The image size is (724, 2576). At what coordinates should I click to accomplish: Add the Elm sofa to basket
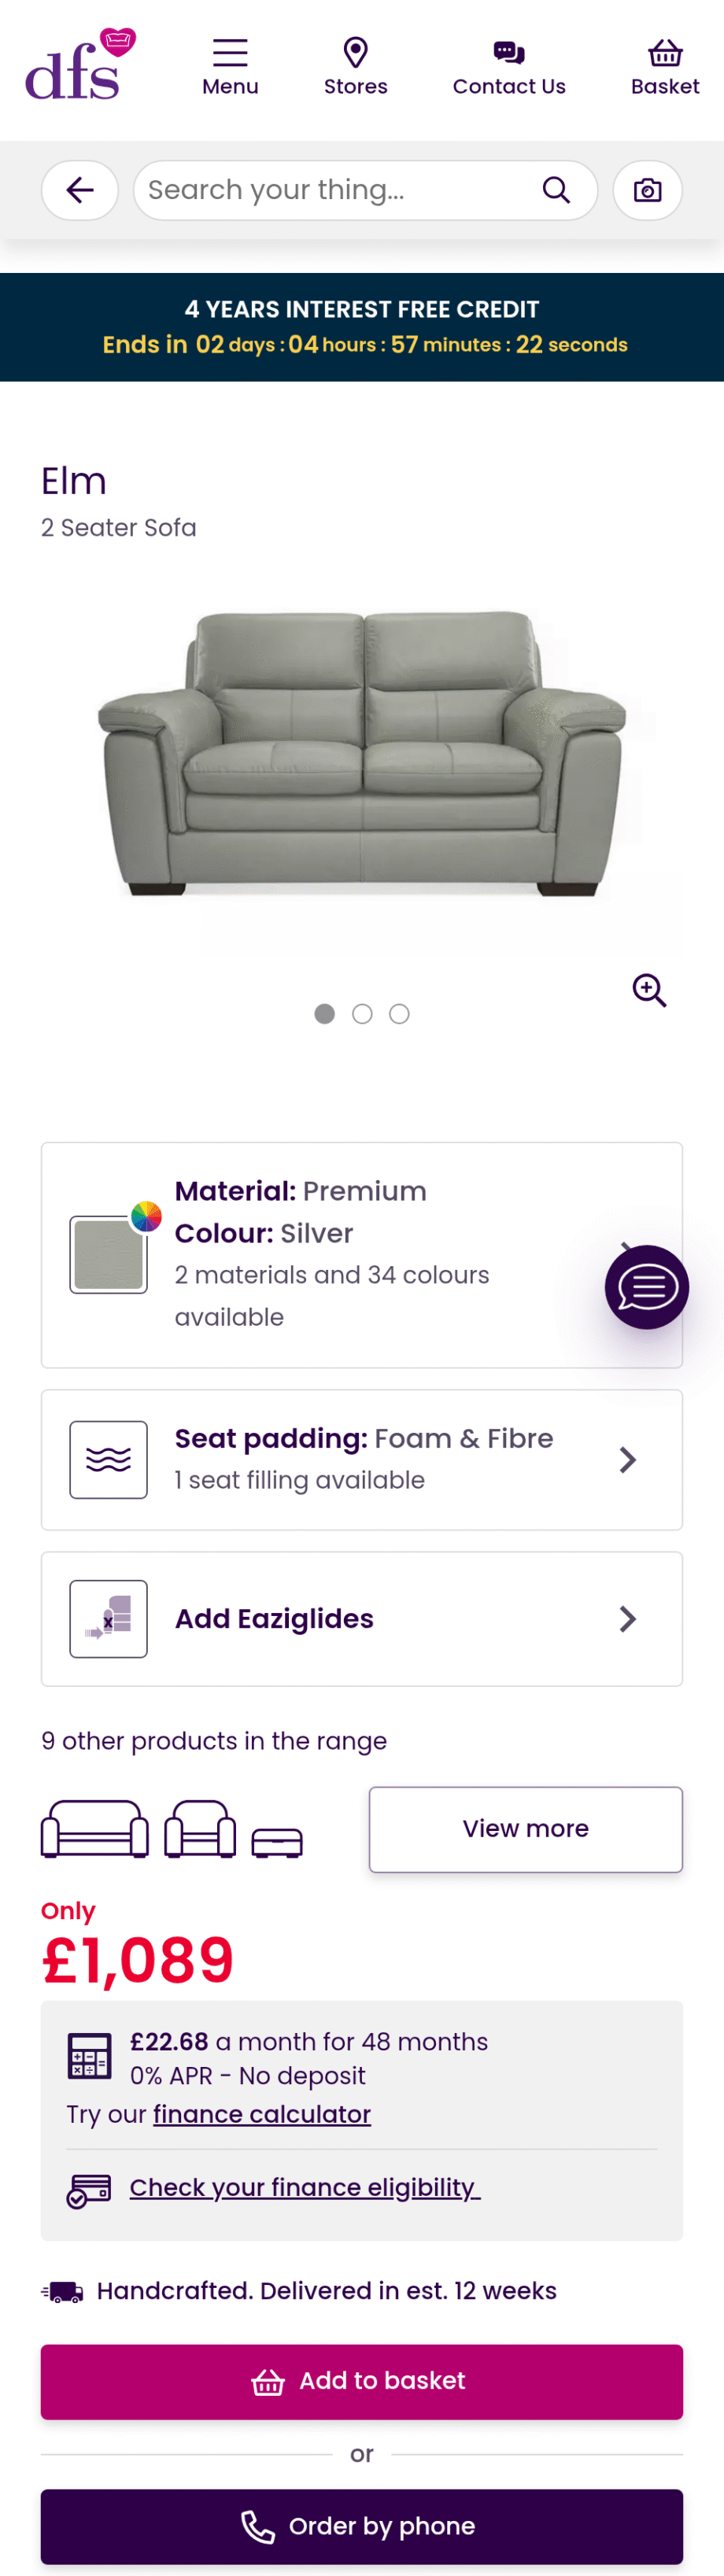[362, 2381]
